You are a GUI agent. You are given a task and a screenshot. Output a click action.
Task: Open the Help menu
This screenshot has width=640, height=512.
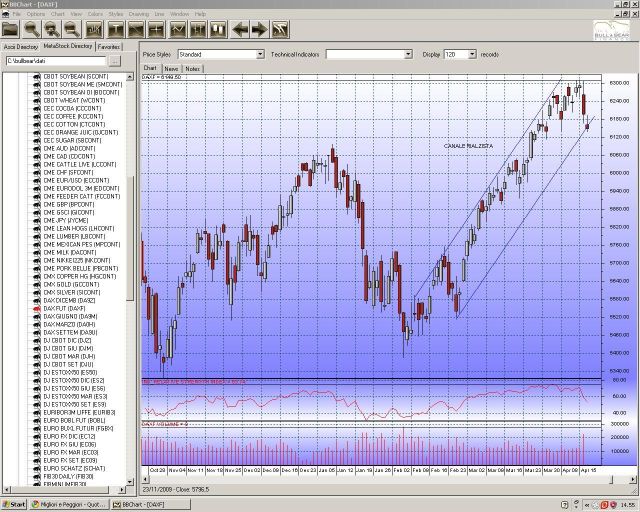(200, 14)
